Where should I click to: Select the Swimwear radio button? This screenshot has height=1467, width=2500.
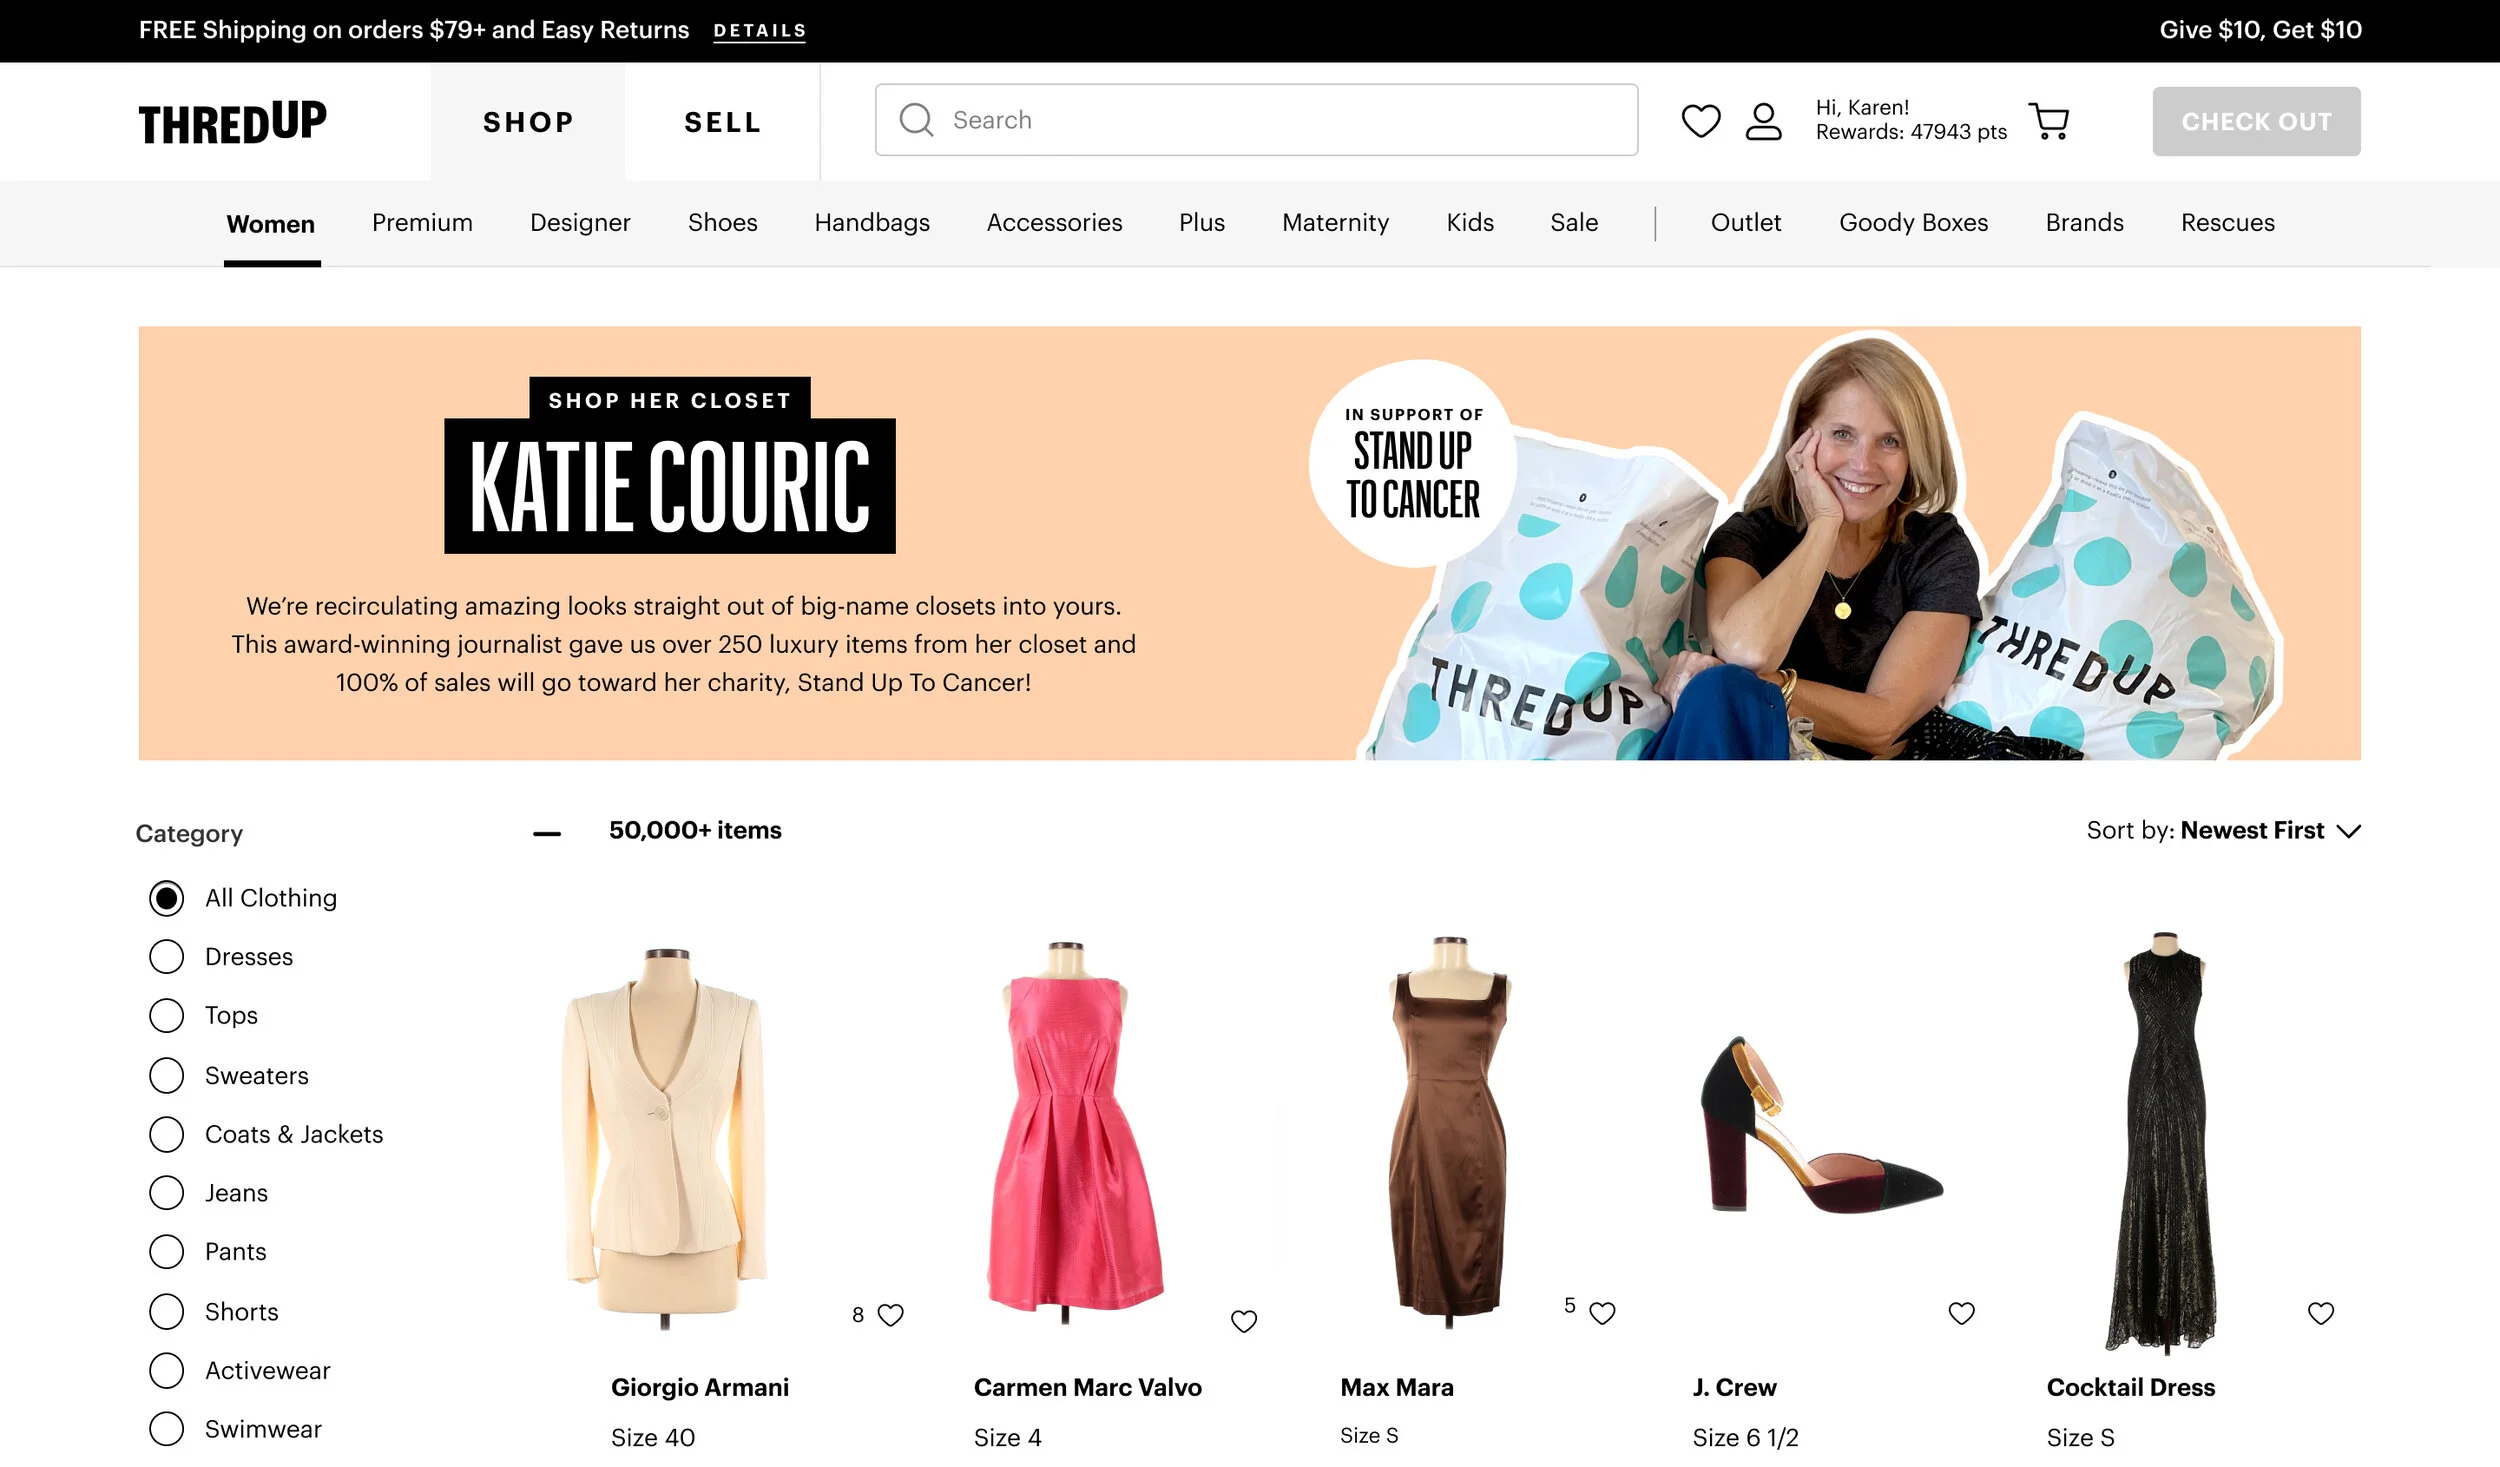click(167, 1428)
